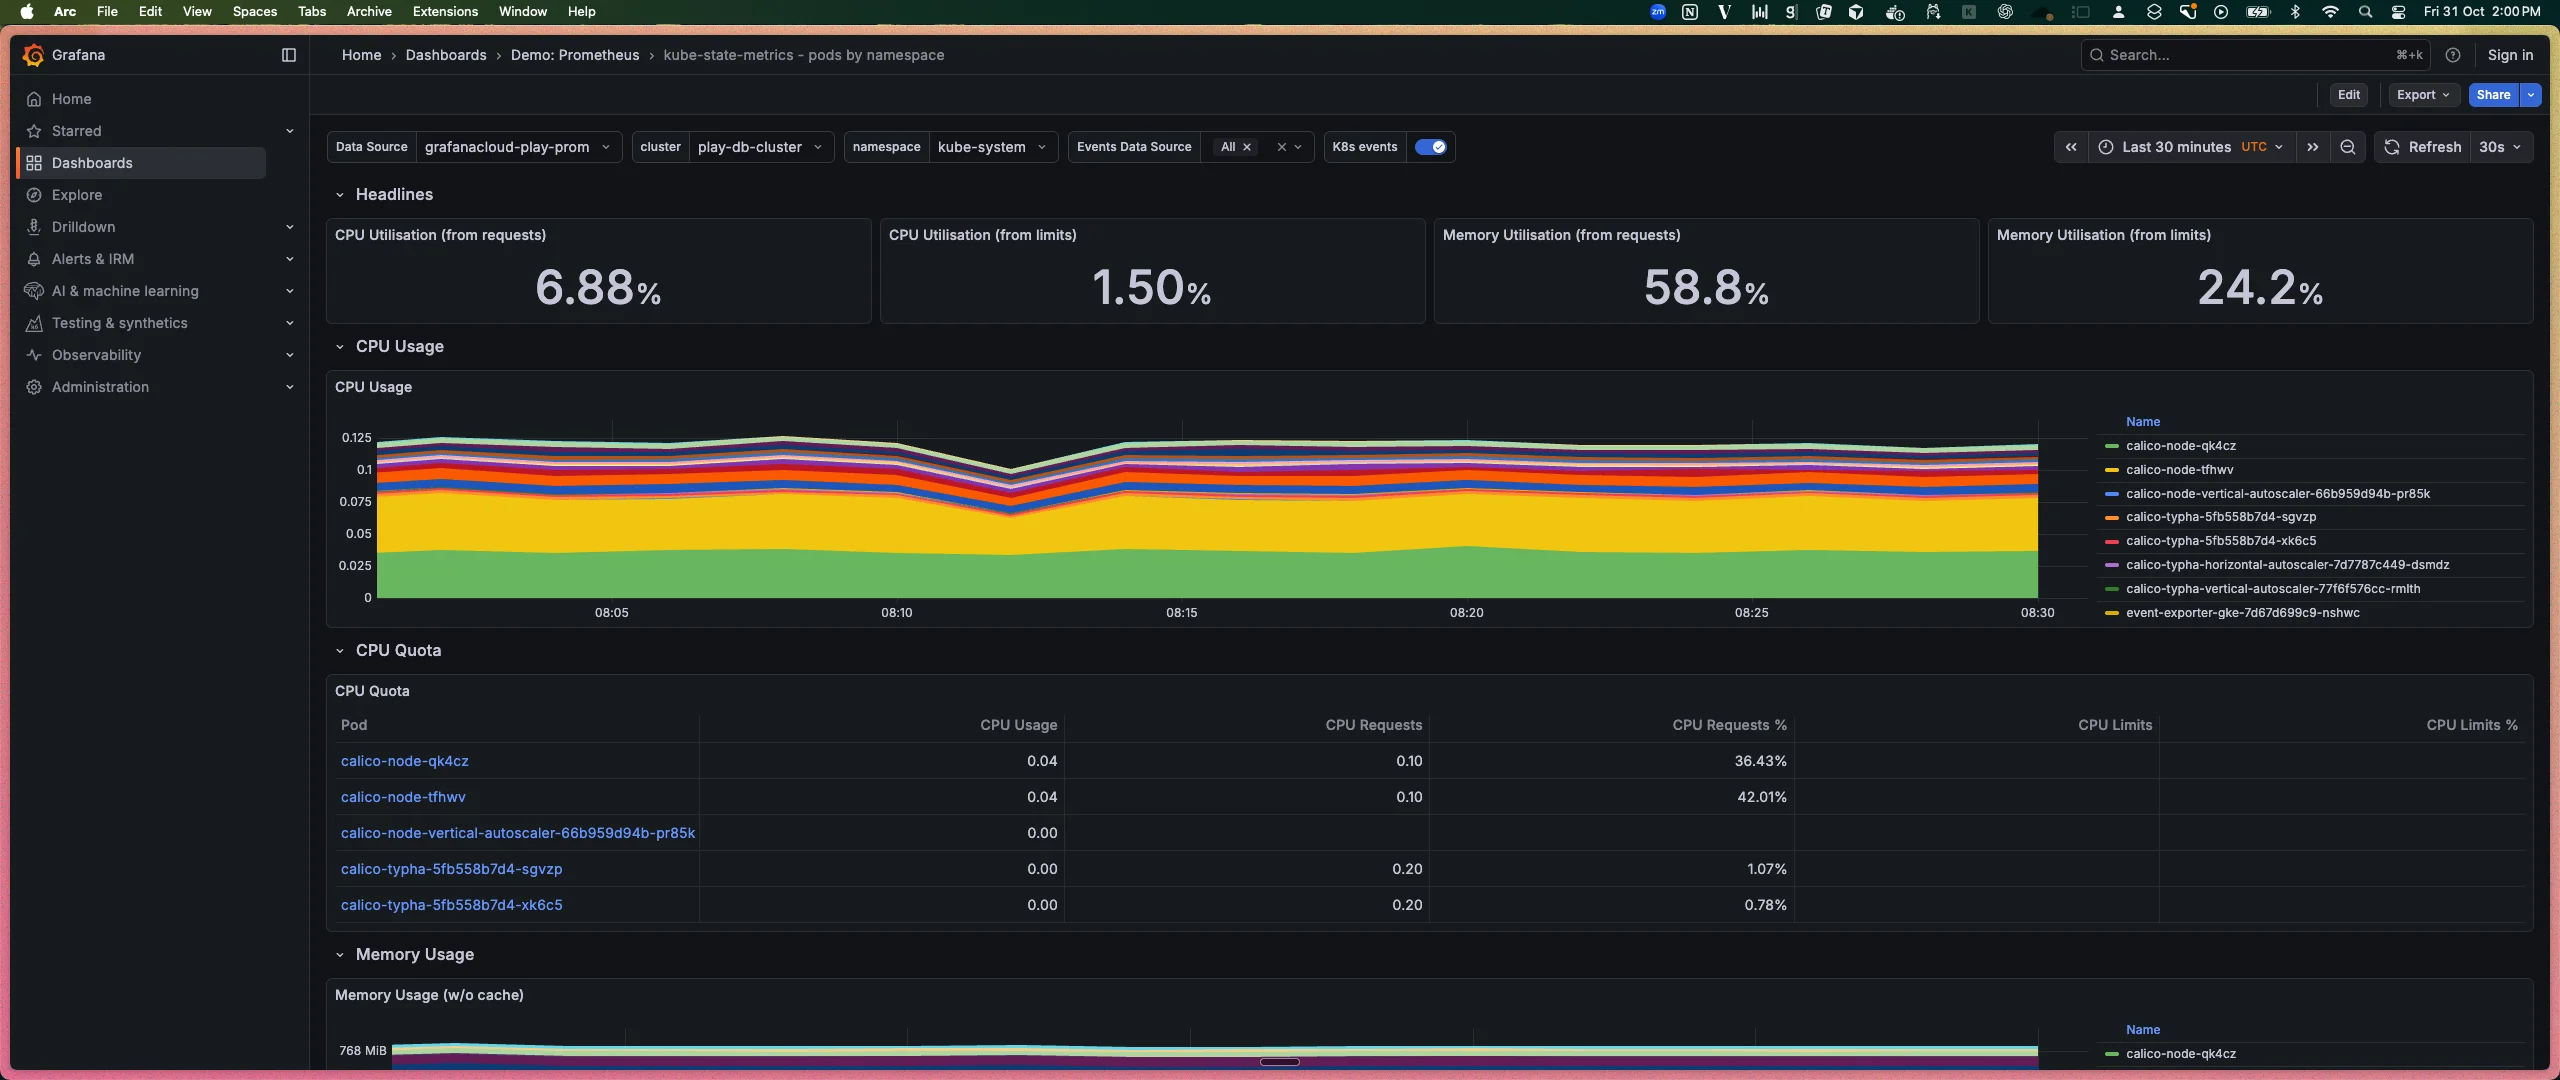2560x1080 pixels.
Task: Open the 30s refresh interval dropdown
Action: [2499, 147]
